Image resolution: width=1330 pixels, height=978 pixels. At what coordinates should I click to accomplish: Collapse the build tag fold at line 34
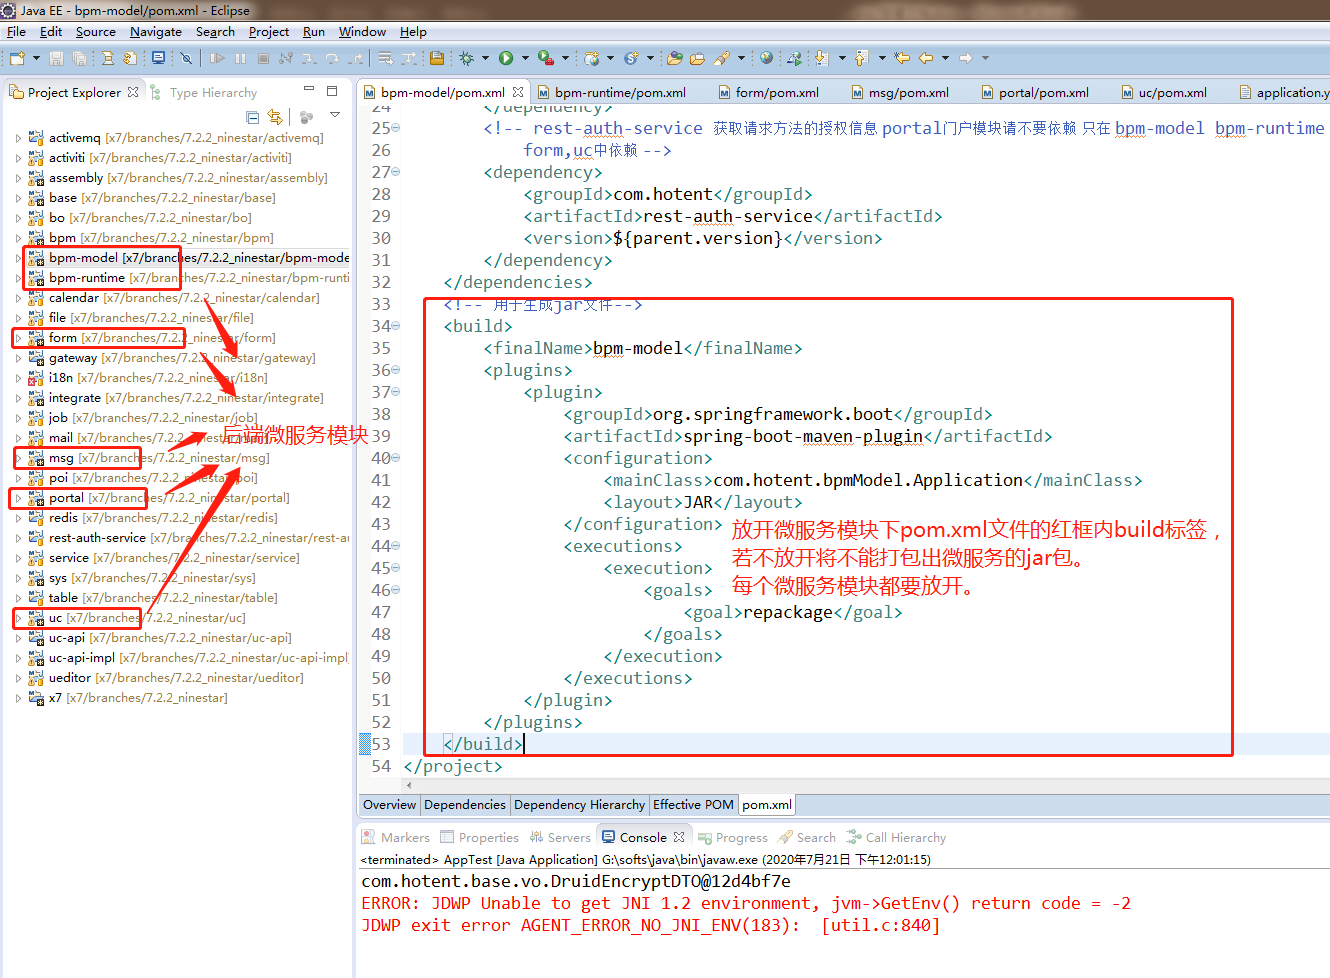[x=396, y=326]
